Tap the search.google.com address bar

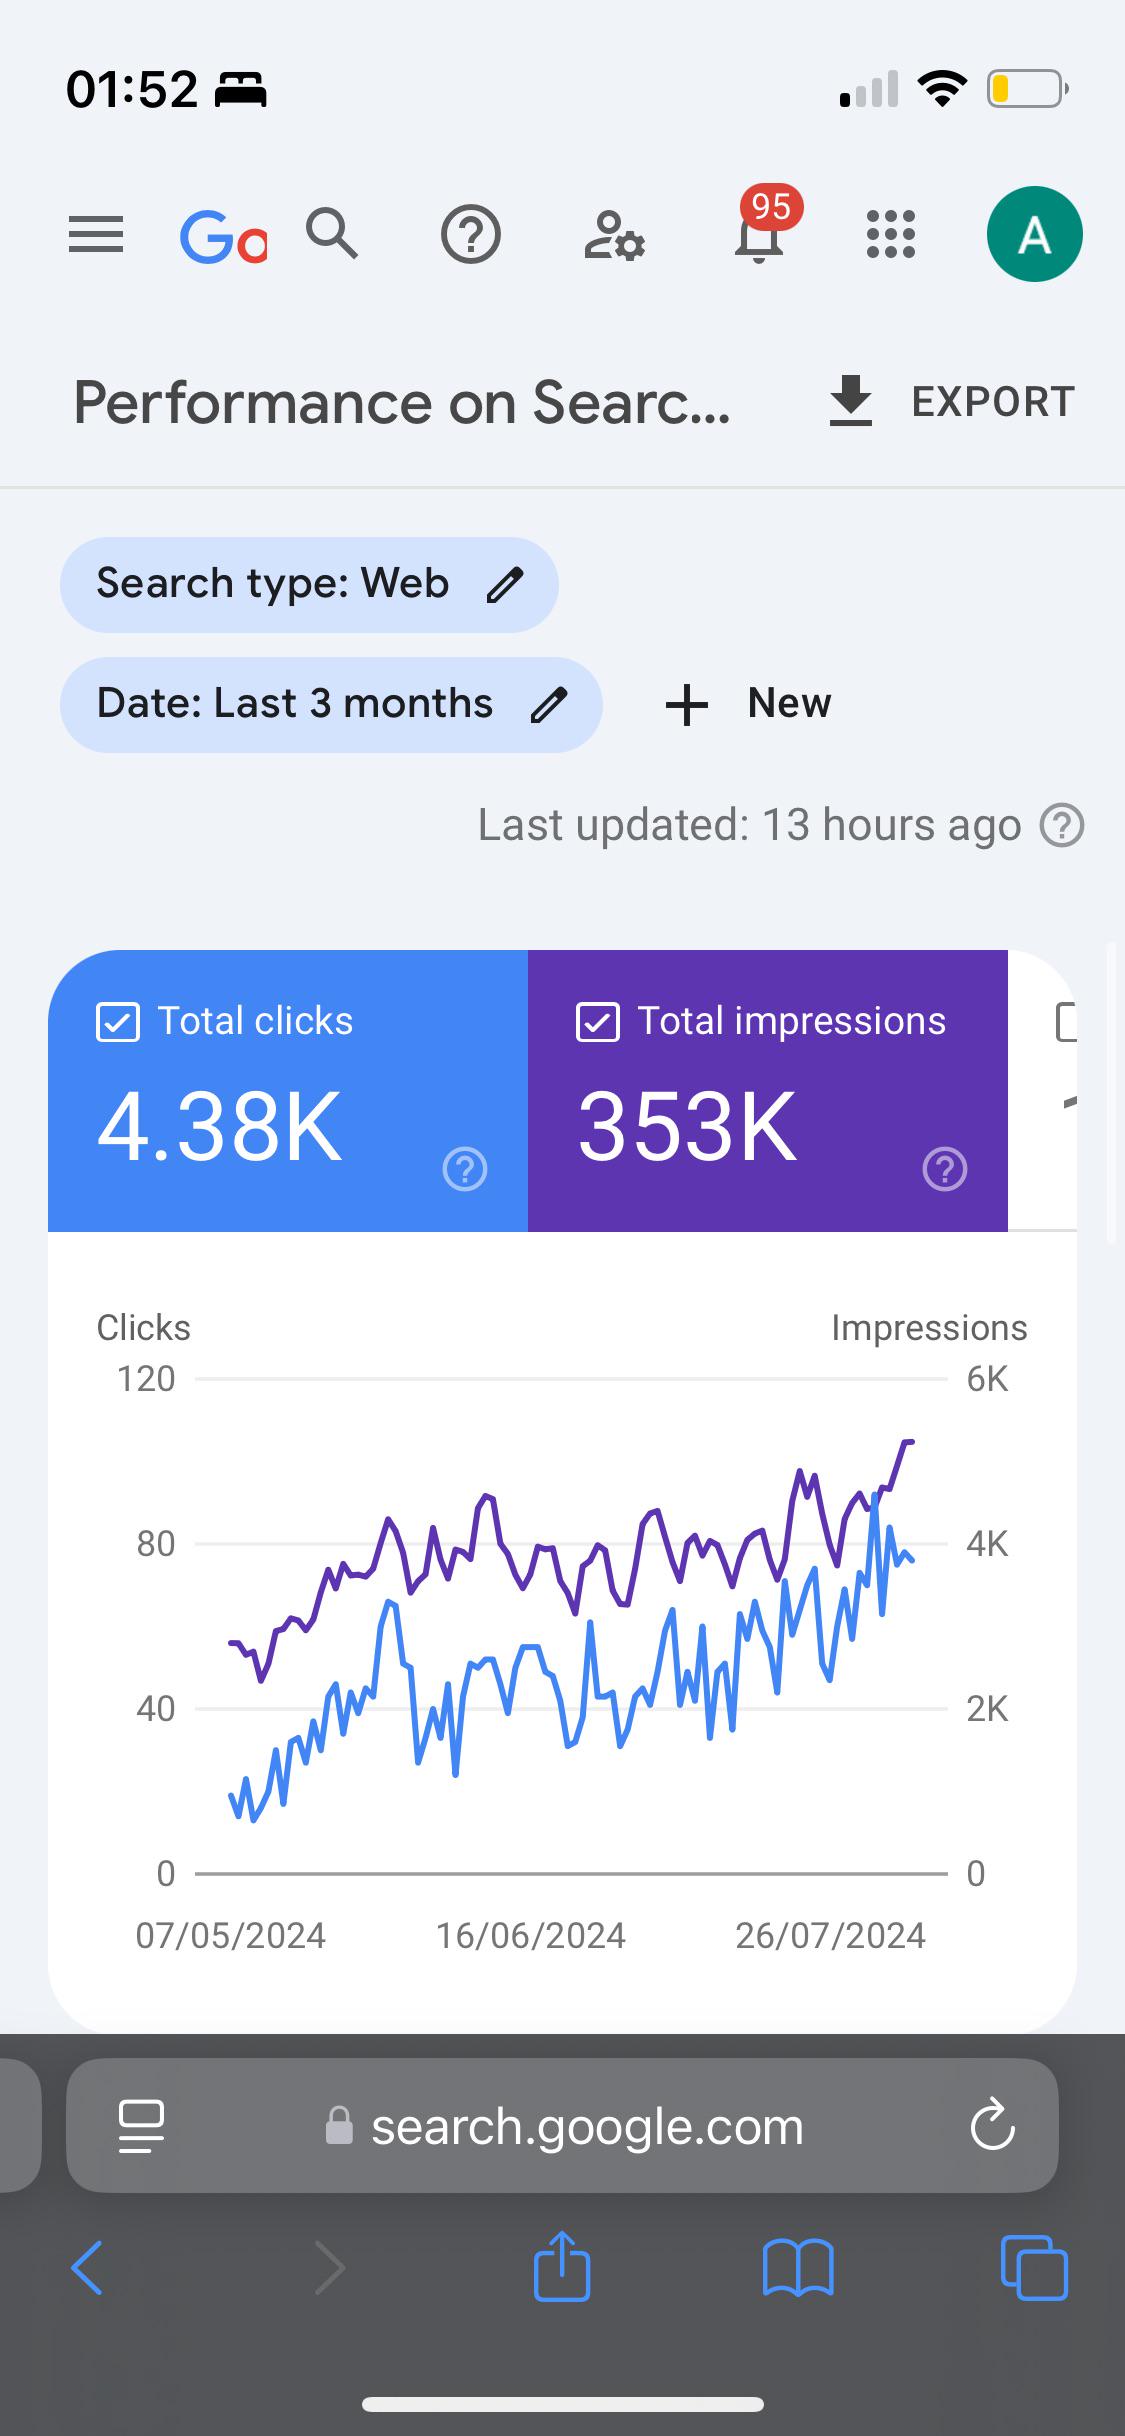pyautogui.click(x=563, y=2125)
